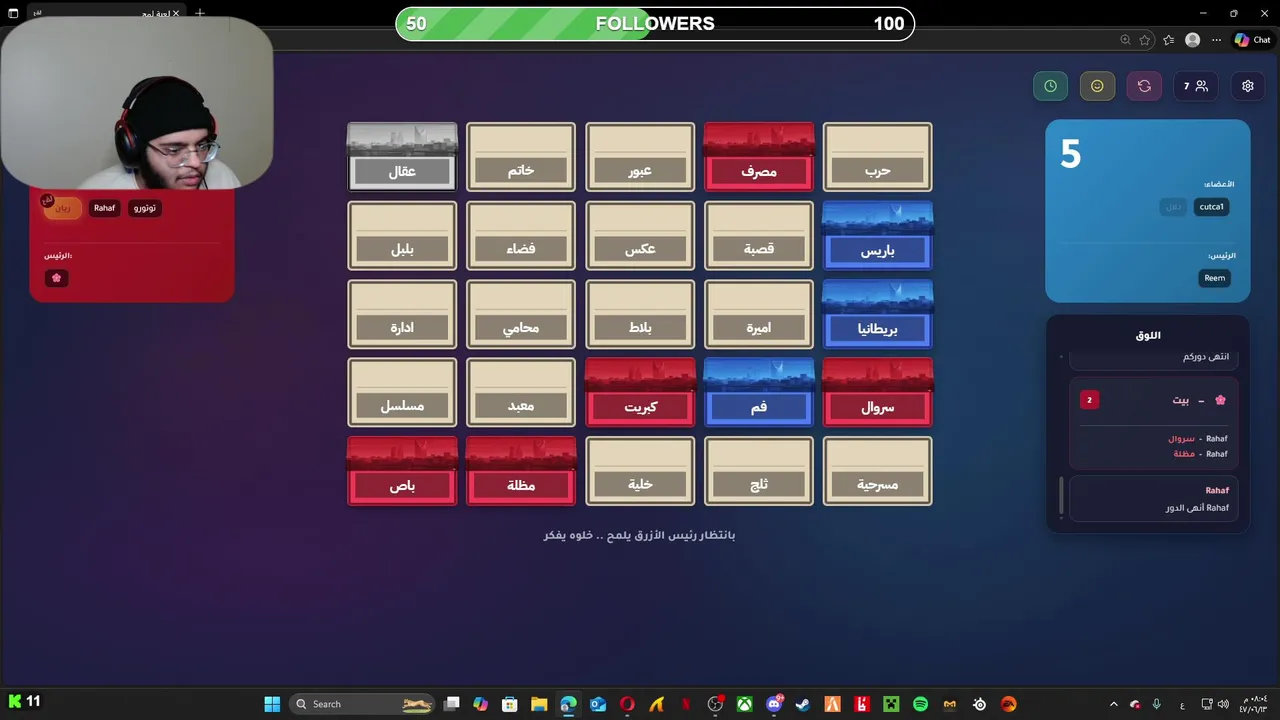Select the word card حرب
Viewport: 1280px width, 720px height.
[878, 157]
